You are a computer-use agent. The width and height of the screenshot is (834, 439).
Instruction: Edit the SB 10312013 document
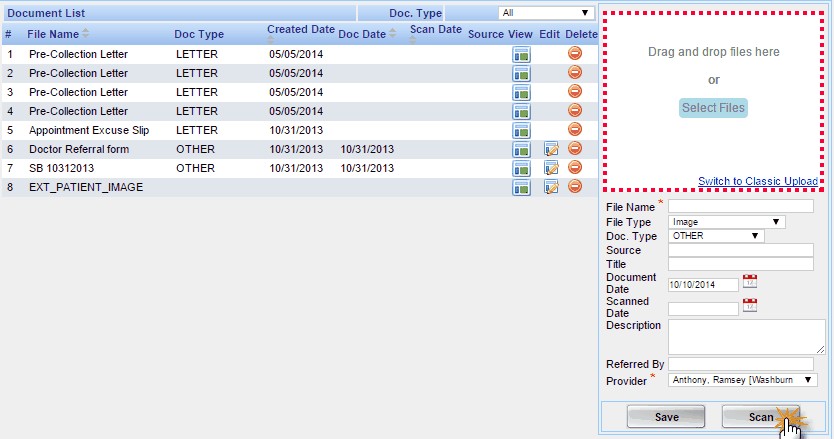(550, 168)
